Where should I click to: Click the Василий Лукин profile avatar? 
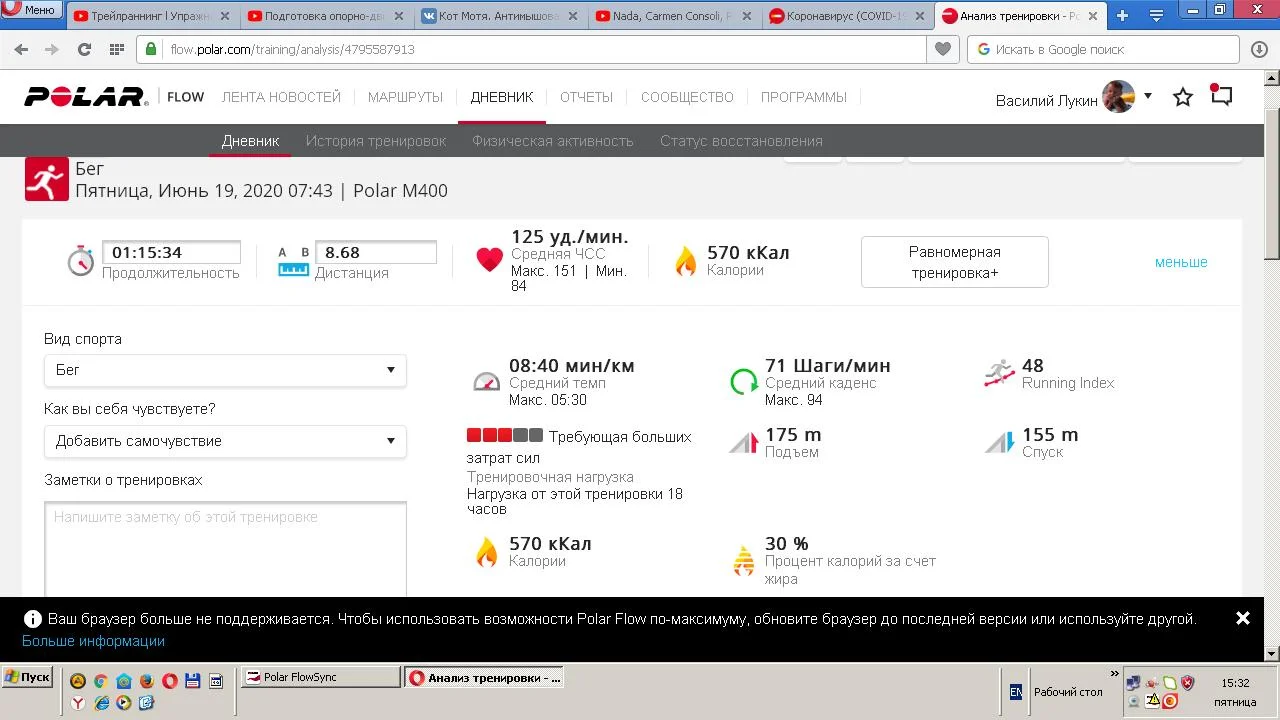pos(1118,97)
